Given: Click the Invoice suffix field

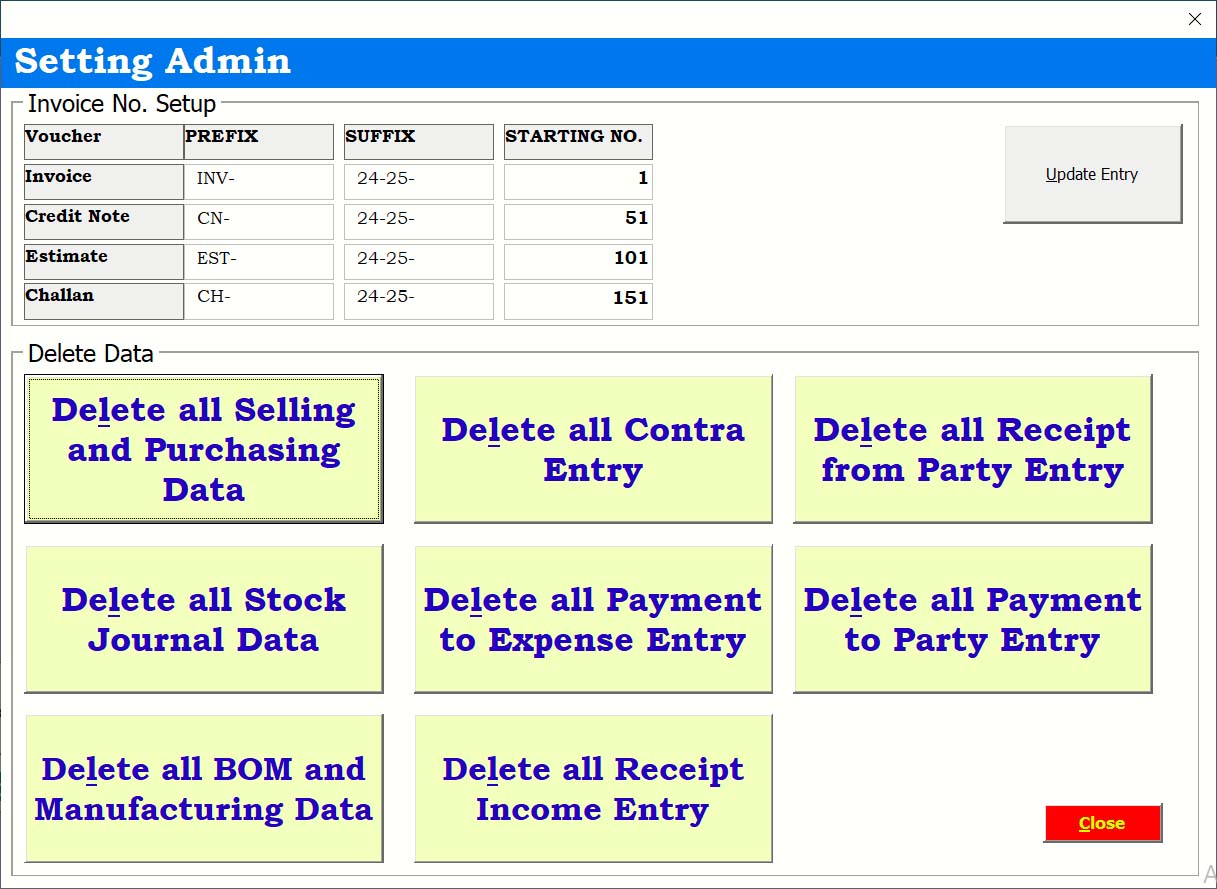Looking at the screenshot, I should (x=419, y=181).
